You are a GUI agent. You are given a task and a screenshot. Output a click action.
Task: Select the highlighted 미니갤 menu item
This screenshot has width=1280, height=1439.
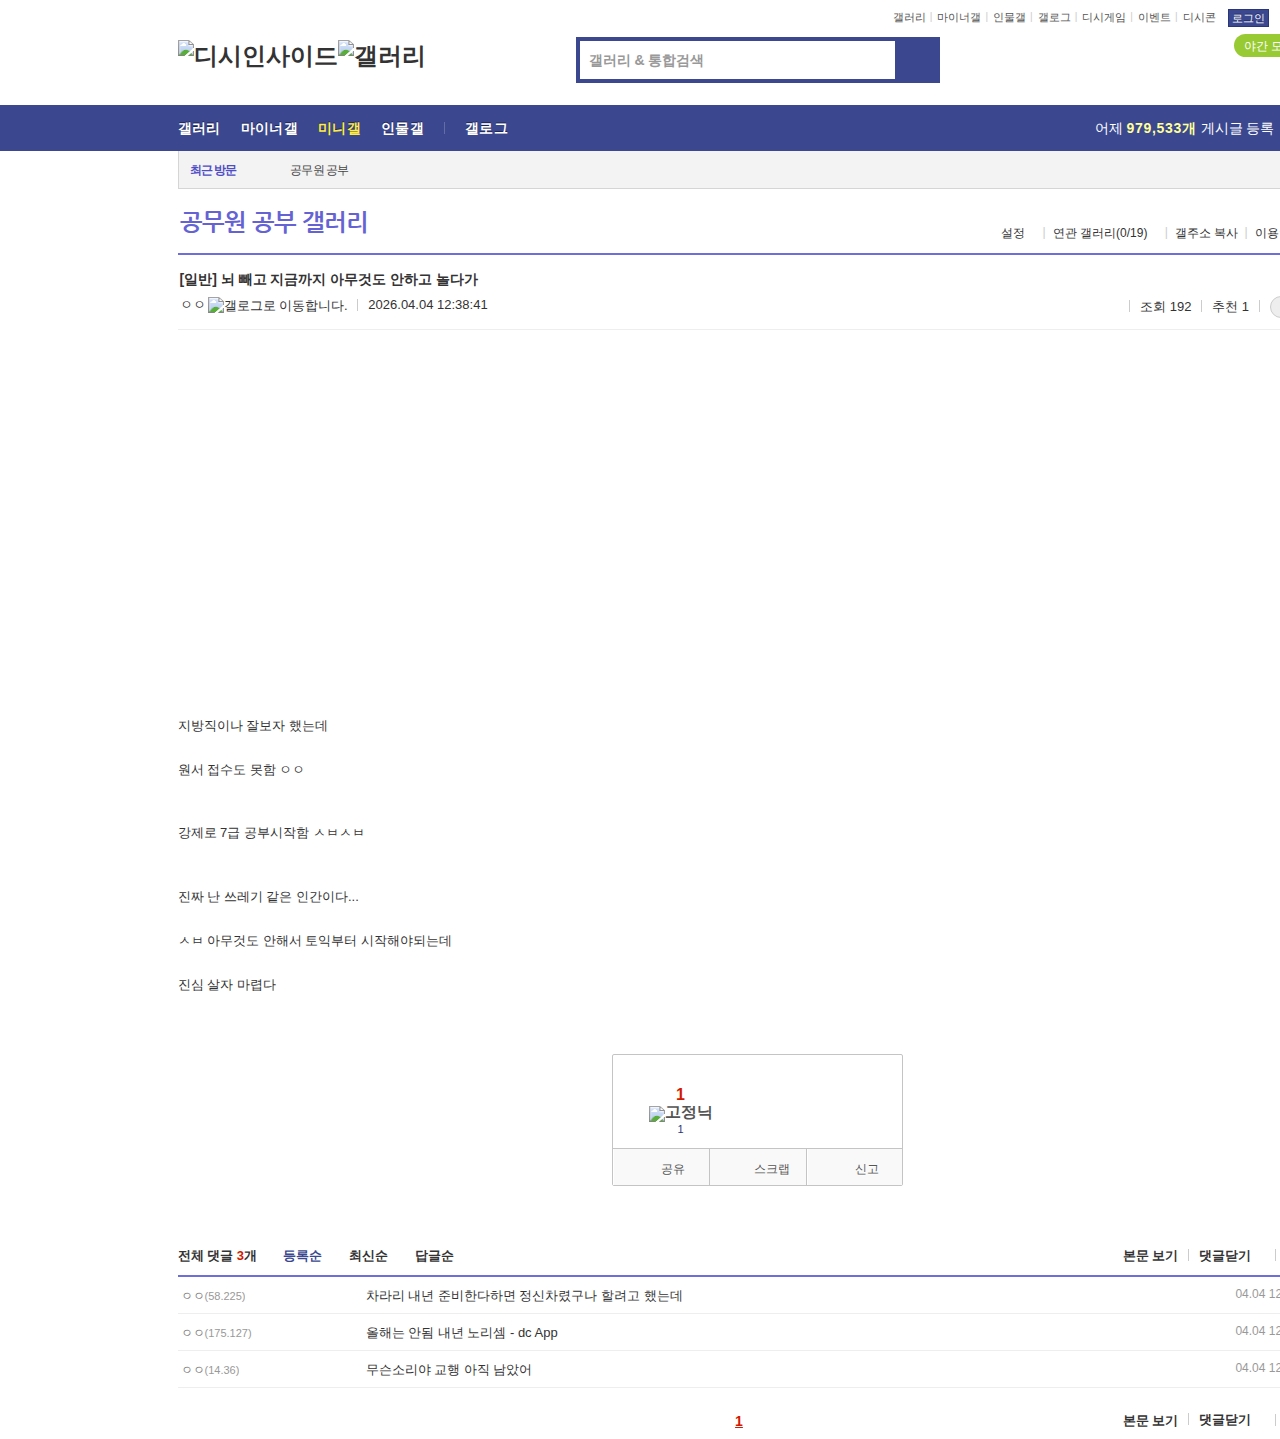(x=339, y=128)
